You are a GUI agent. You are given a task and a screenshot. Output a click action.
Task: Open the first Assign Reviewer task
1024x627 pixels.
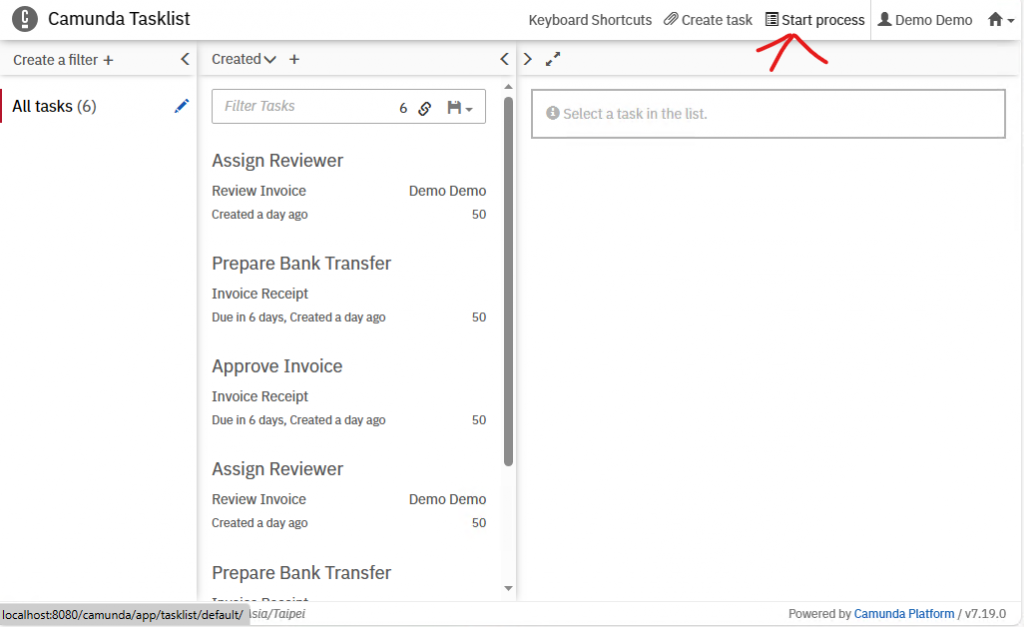click(x=349, y=187)
